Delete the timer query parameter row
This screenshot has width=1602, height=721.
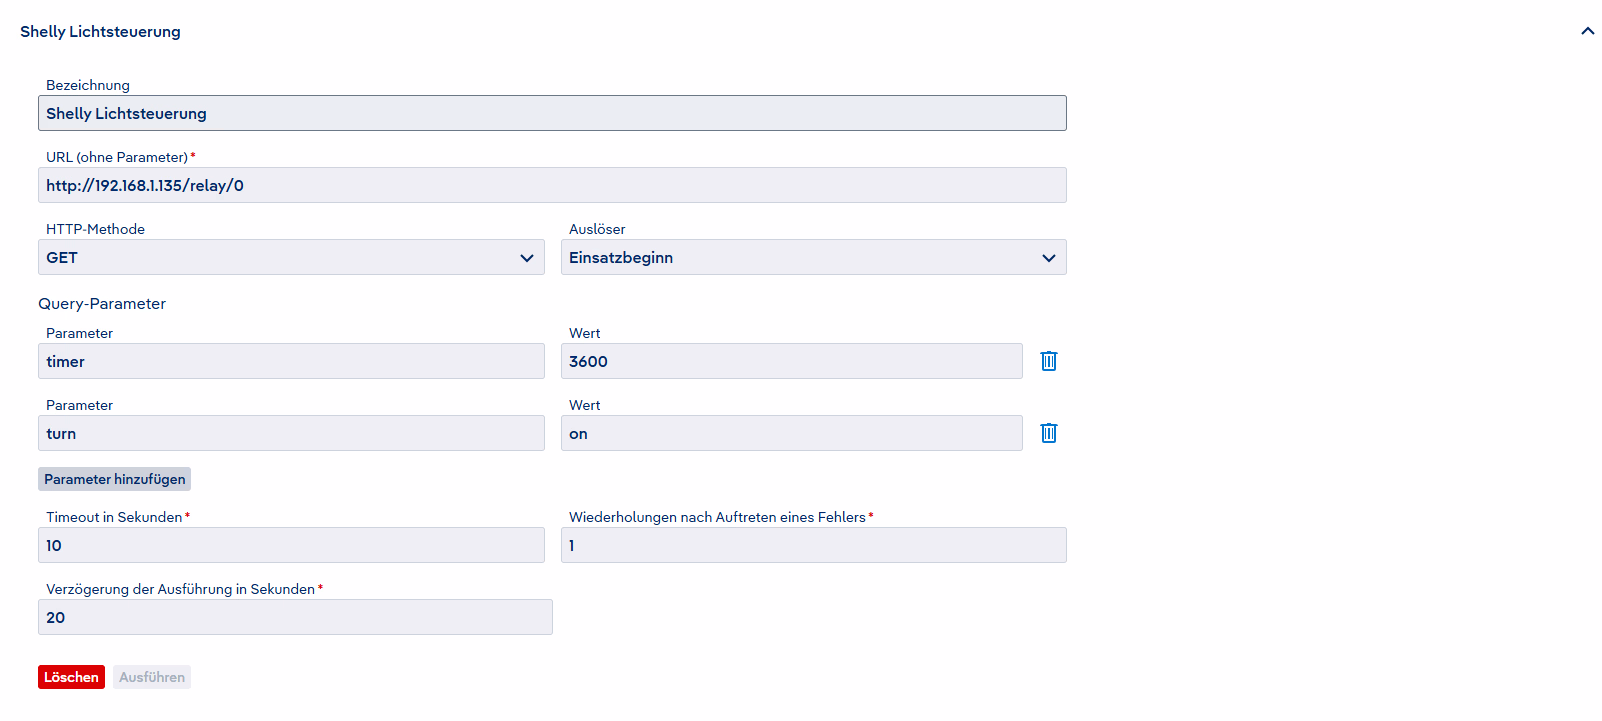[x=1049, y=361]
